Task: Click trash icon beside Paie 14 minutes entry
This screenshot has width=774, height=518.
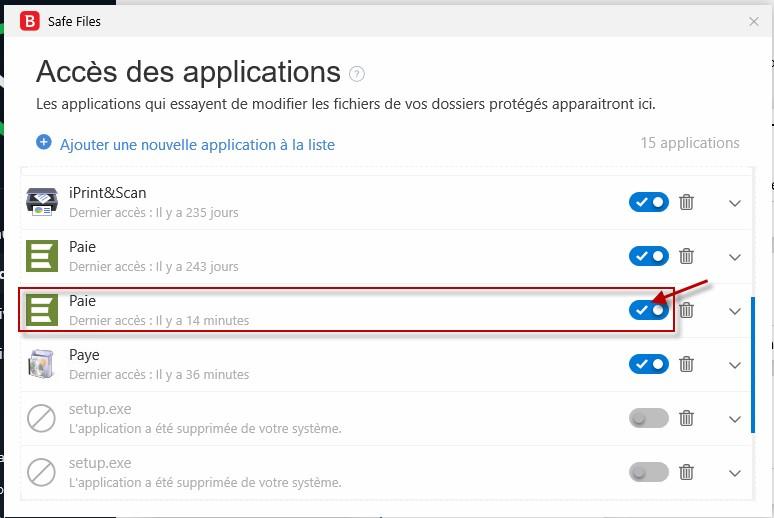Action: (x=686, y=310)
